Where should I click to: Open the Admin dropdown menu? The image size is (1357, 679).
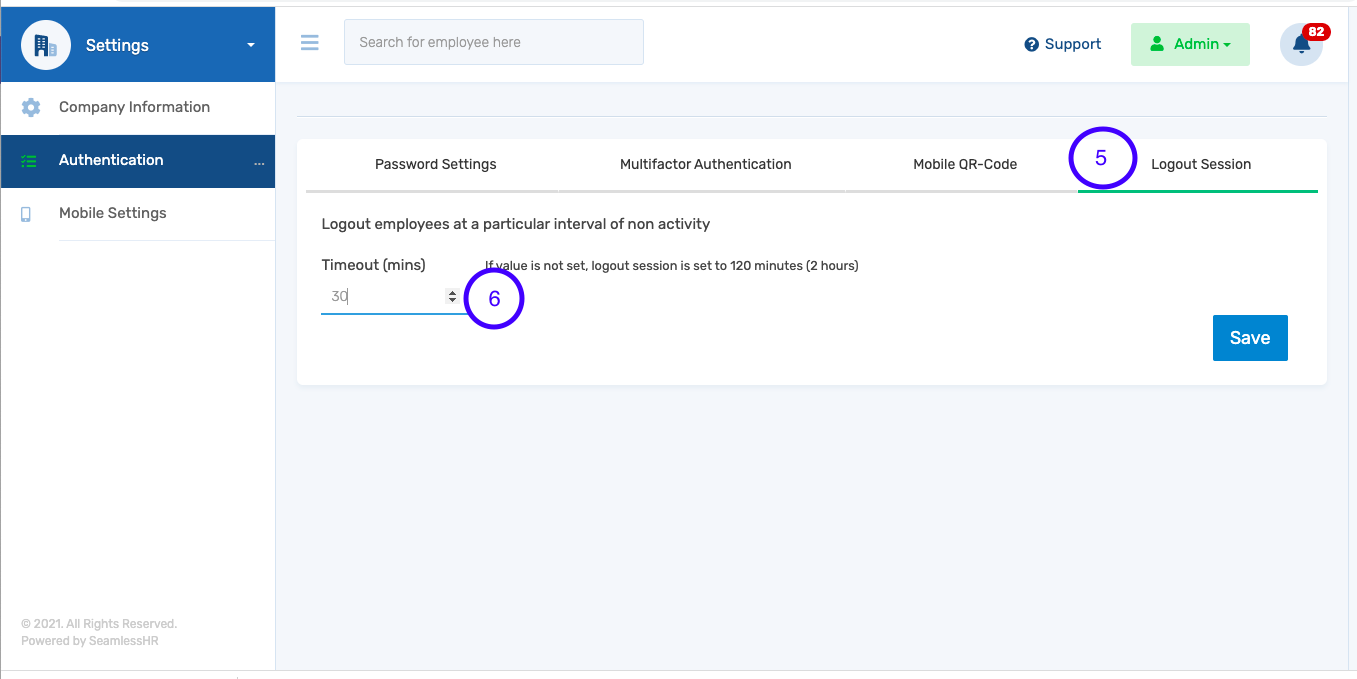pos(1190,44)
